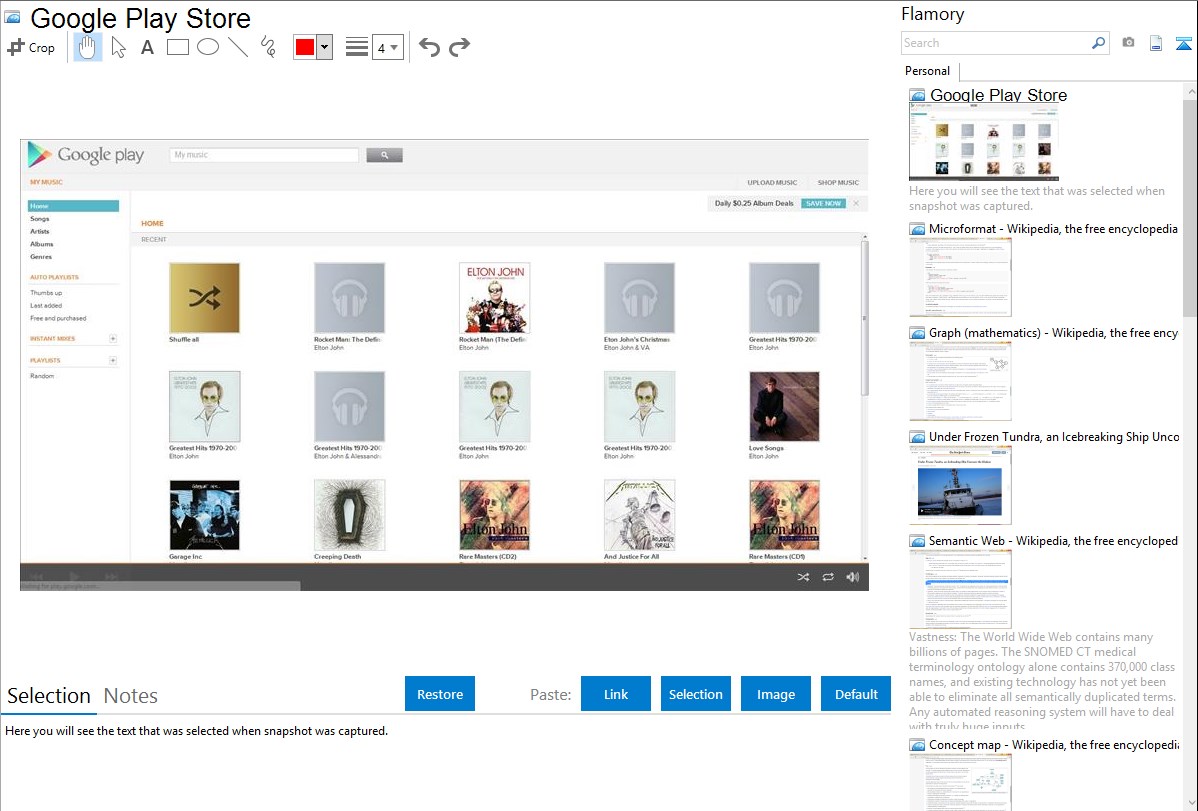The width and height of the screenshot is (1198, 811).
Task: Expand Instant Mixes with plus icon
Action: [x=113, y=339]
